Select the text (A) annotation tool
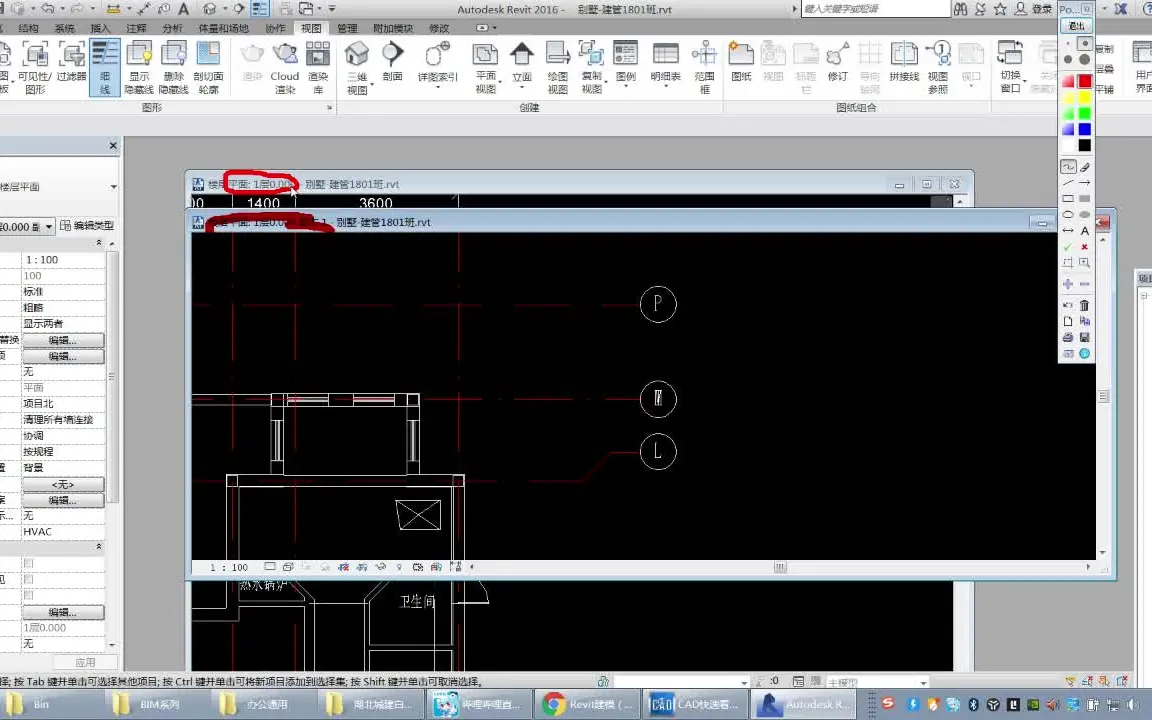This screenshot has height=720, width=1152. (x=1084, y=231)
